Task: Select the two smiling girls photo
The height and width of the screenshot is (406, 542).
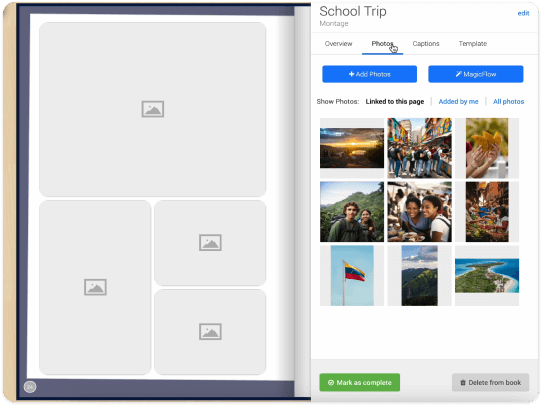Action: (x=419, y=211)
